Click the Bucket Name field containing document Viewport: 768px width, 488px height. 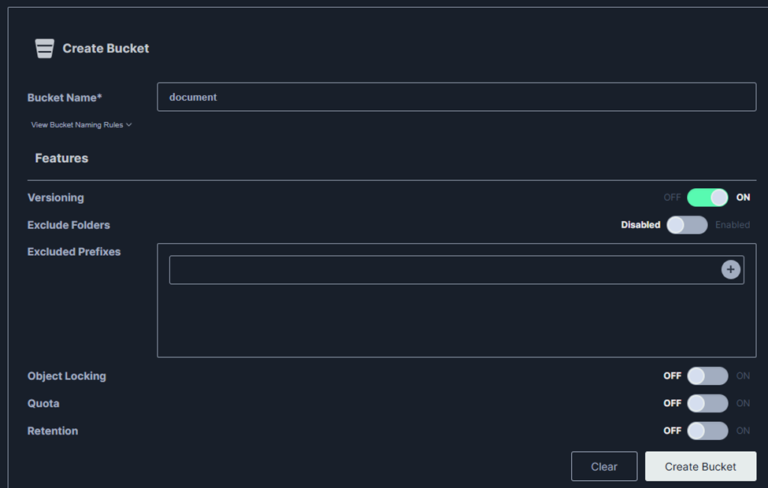click(456, 97)
